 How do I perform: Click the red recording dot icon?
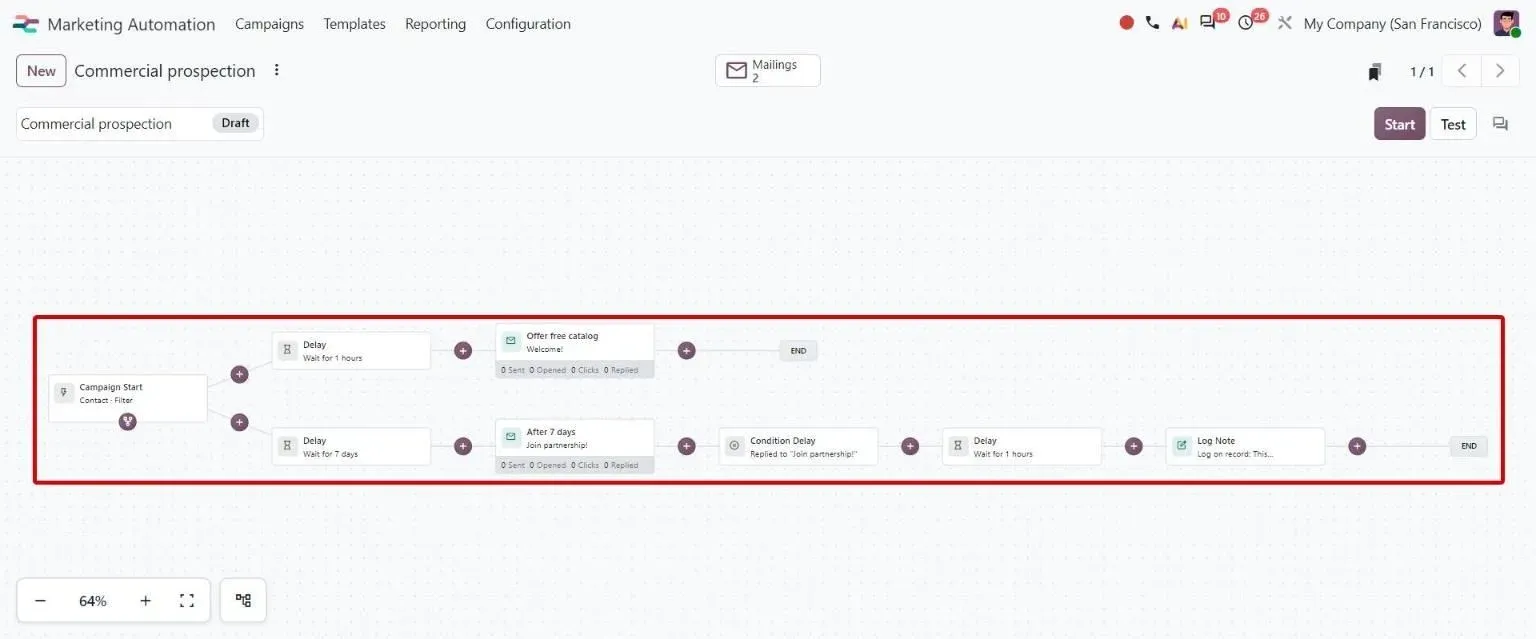coord(1127,23)
